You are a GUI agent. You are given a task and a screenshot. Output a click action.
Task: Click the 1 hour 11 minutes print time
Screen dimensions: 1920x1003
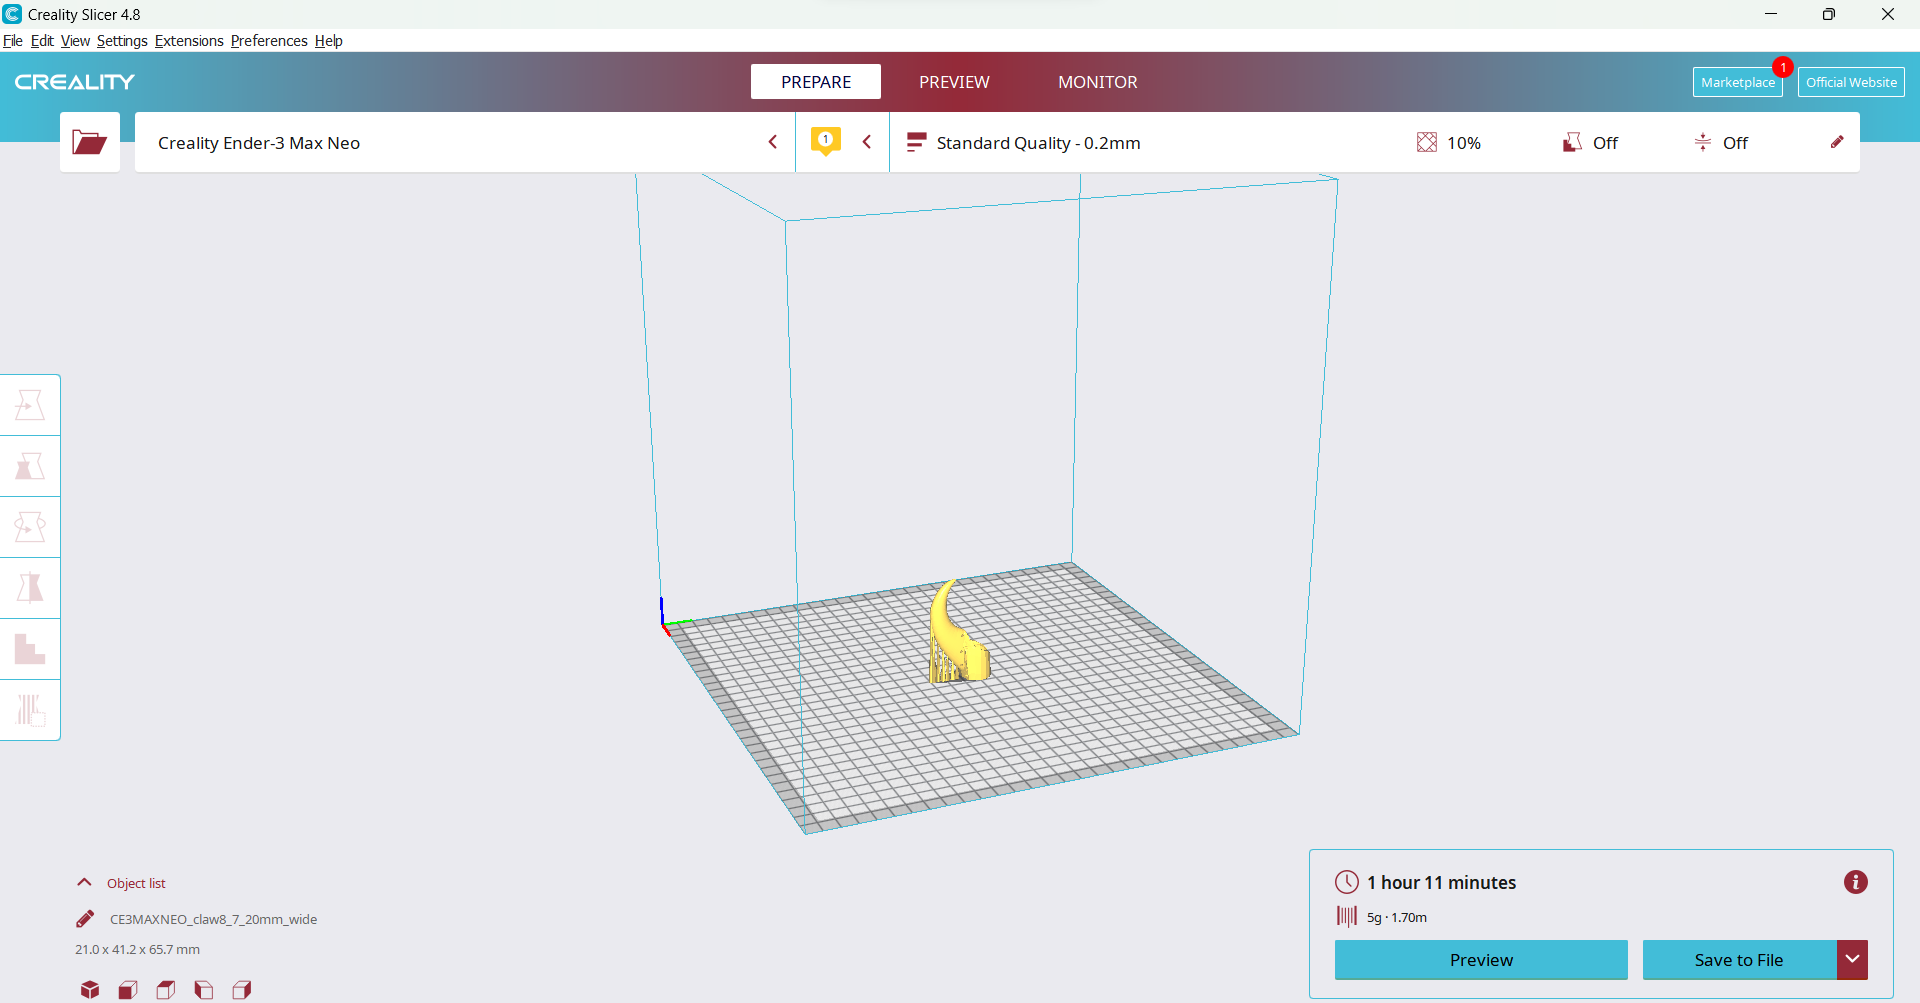(x=1441, y=882)
